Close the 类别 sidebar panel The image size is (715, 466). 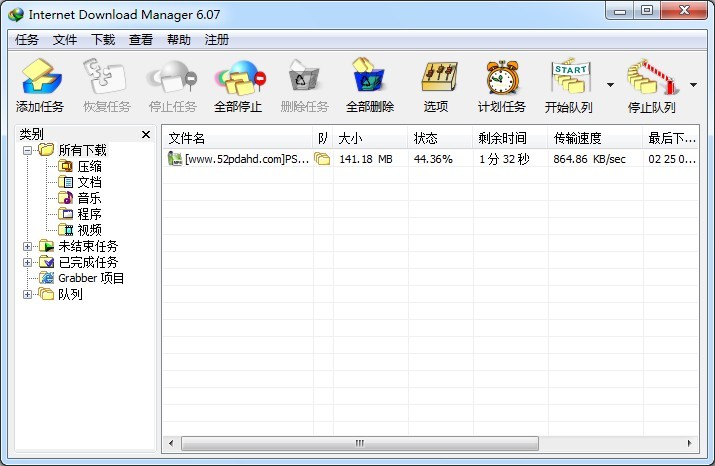[146, 134]
